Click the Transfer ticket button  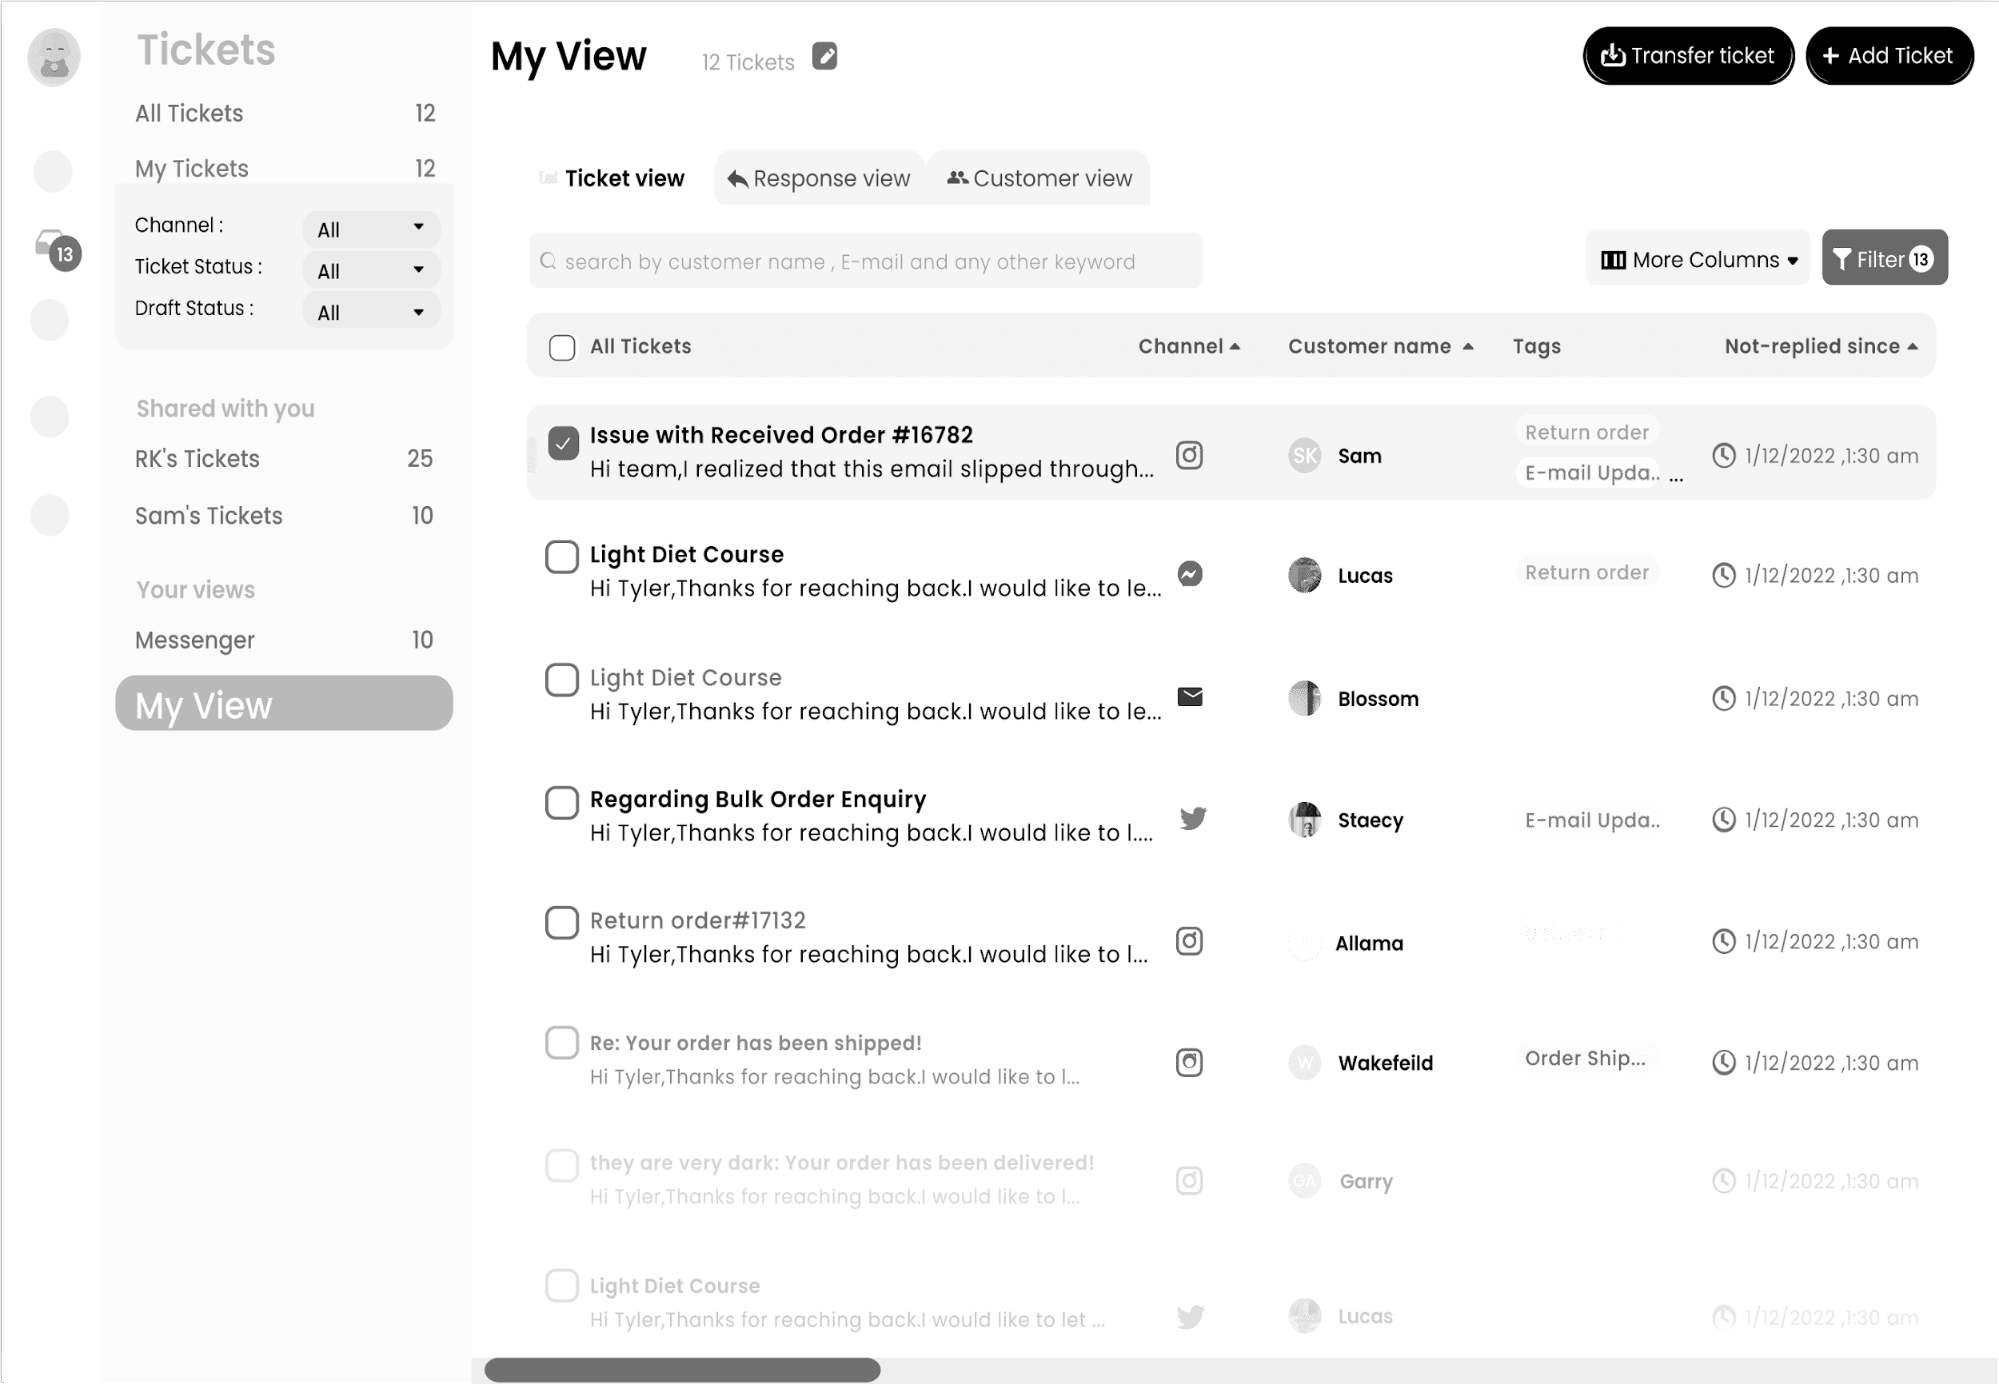[x=1688, y=56]
